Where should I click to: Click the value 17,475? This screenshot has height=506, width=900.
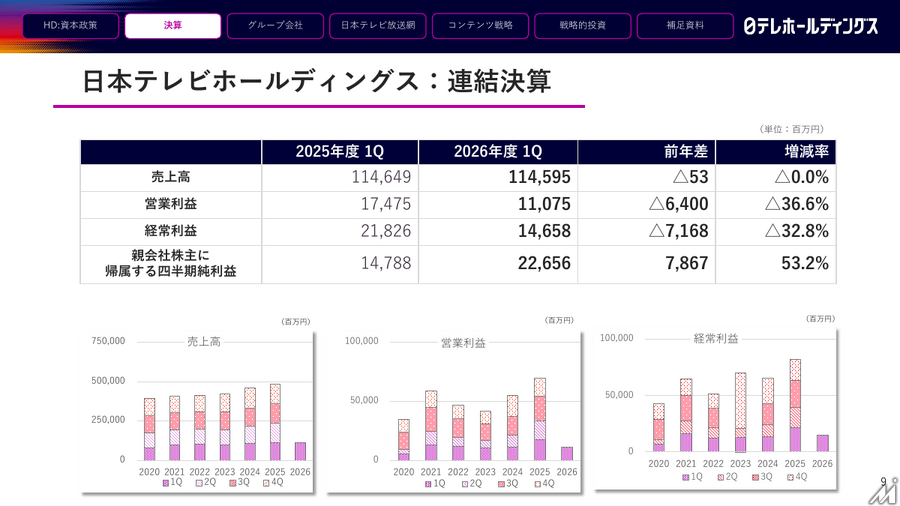pyautogui.click(x=386, y=204)
